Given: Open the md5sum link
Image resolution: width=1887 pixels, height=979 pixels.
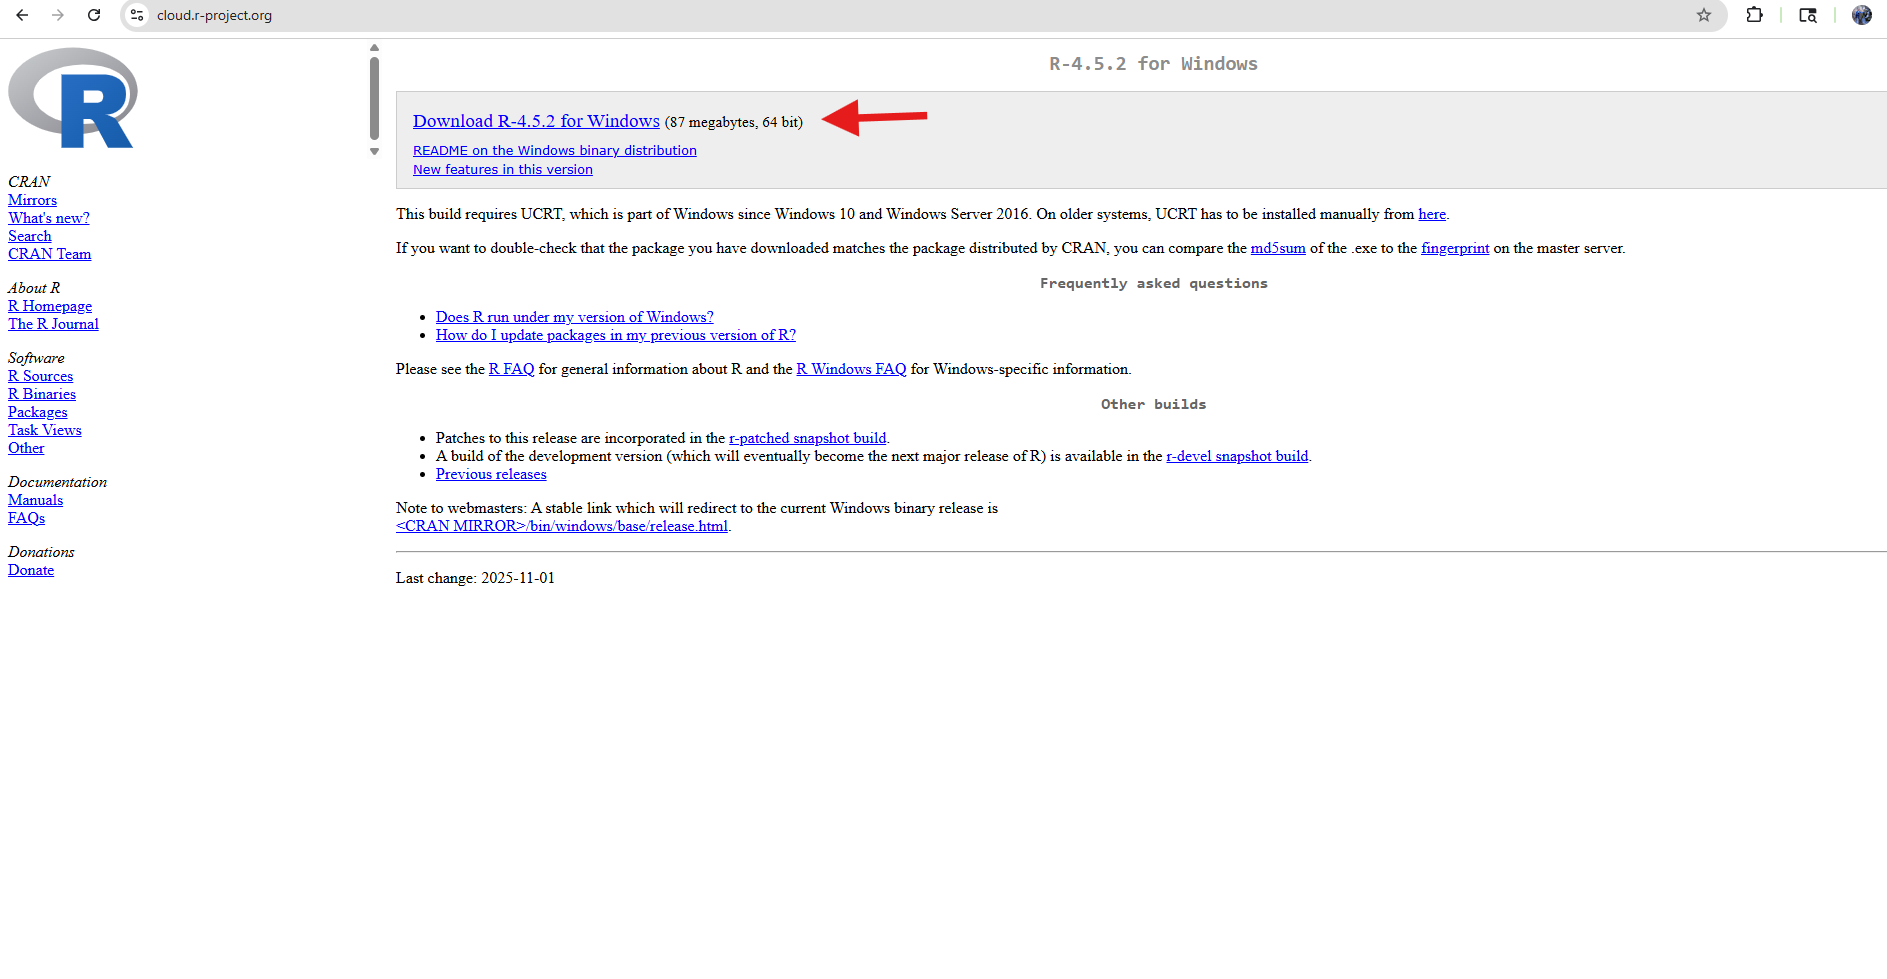Looking at the screenshot, I should [1277, 248].
